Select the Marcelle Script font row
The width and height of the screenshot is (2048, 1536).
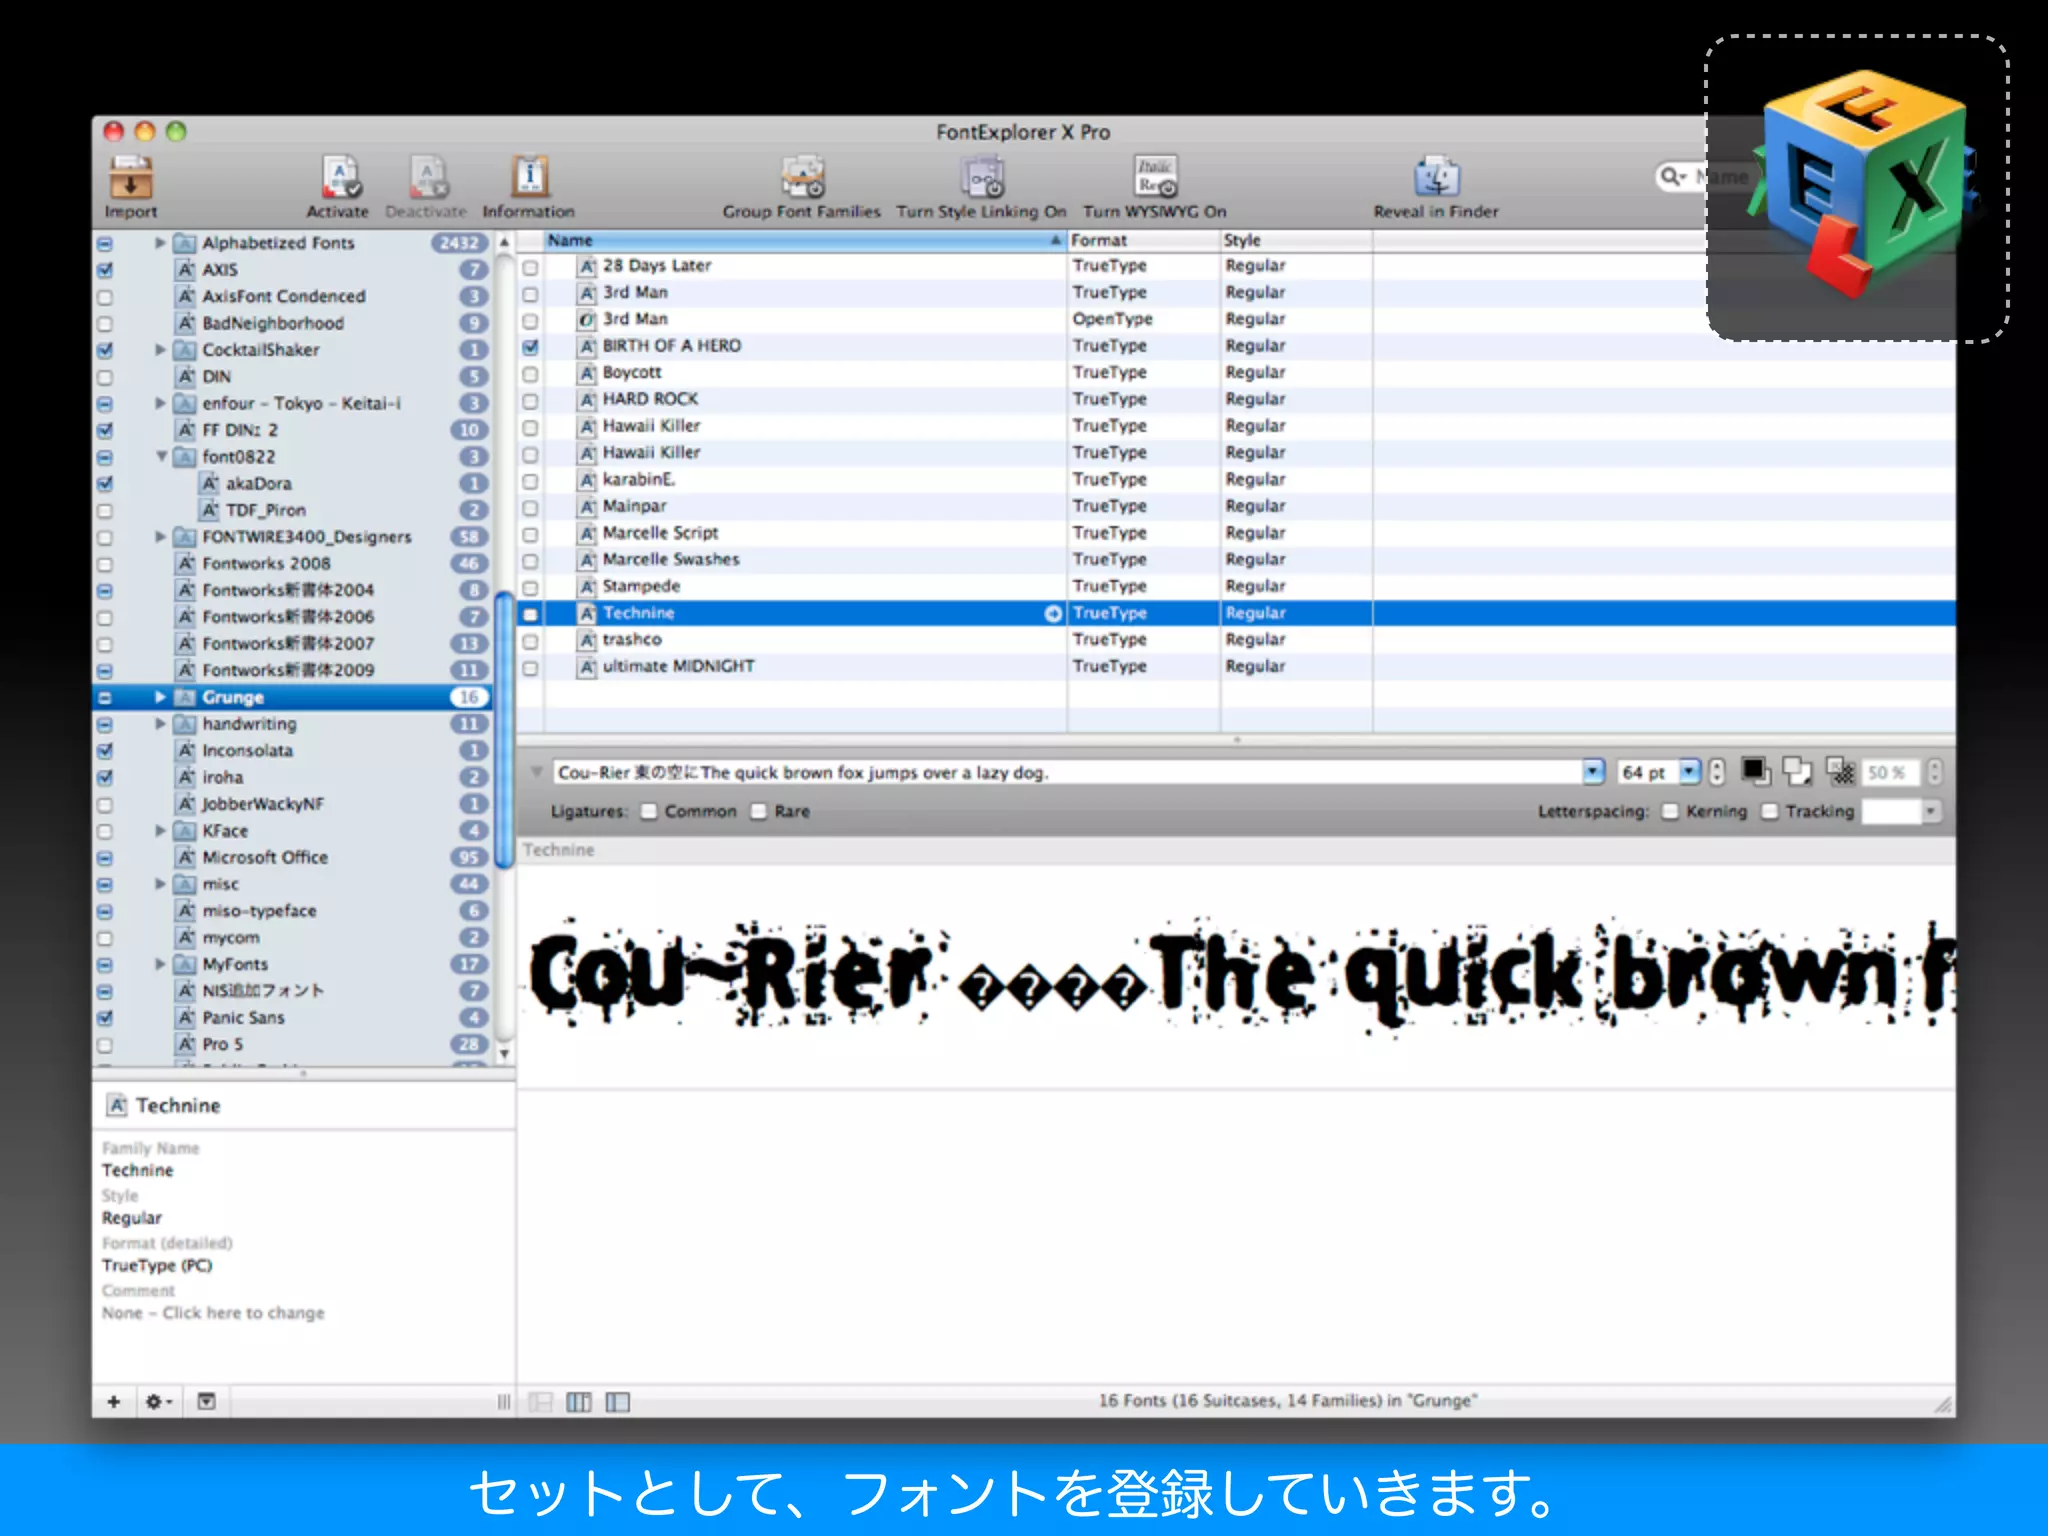pyautogui.click(x=660, y=533)
